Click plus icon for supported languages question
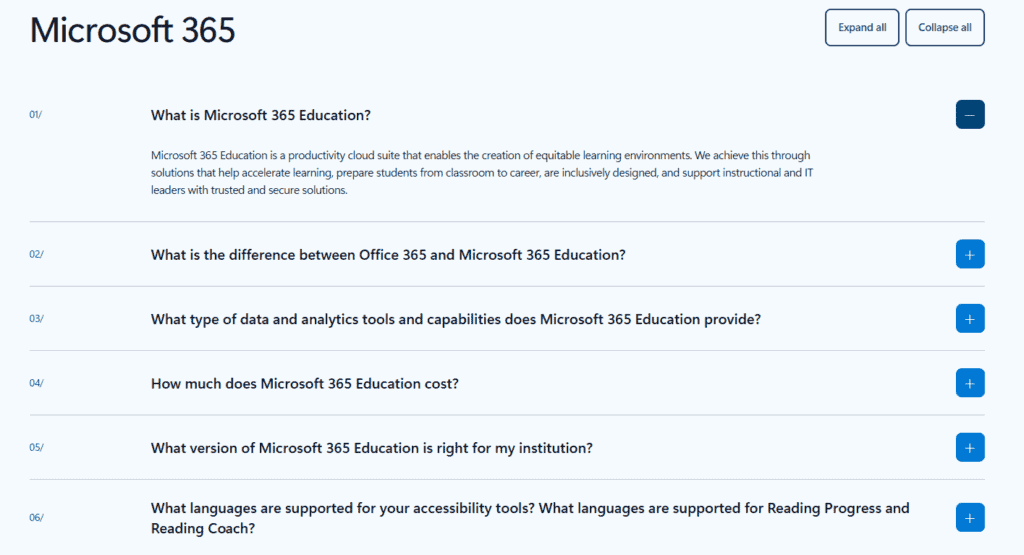Screen dimensions: 1024x555 pyautogui.click(x=969, y=517)
